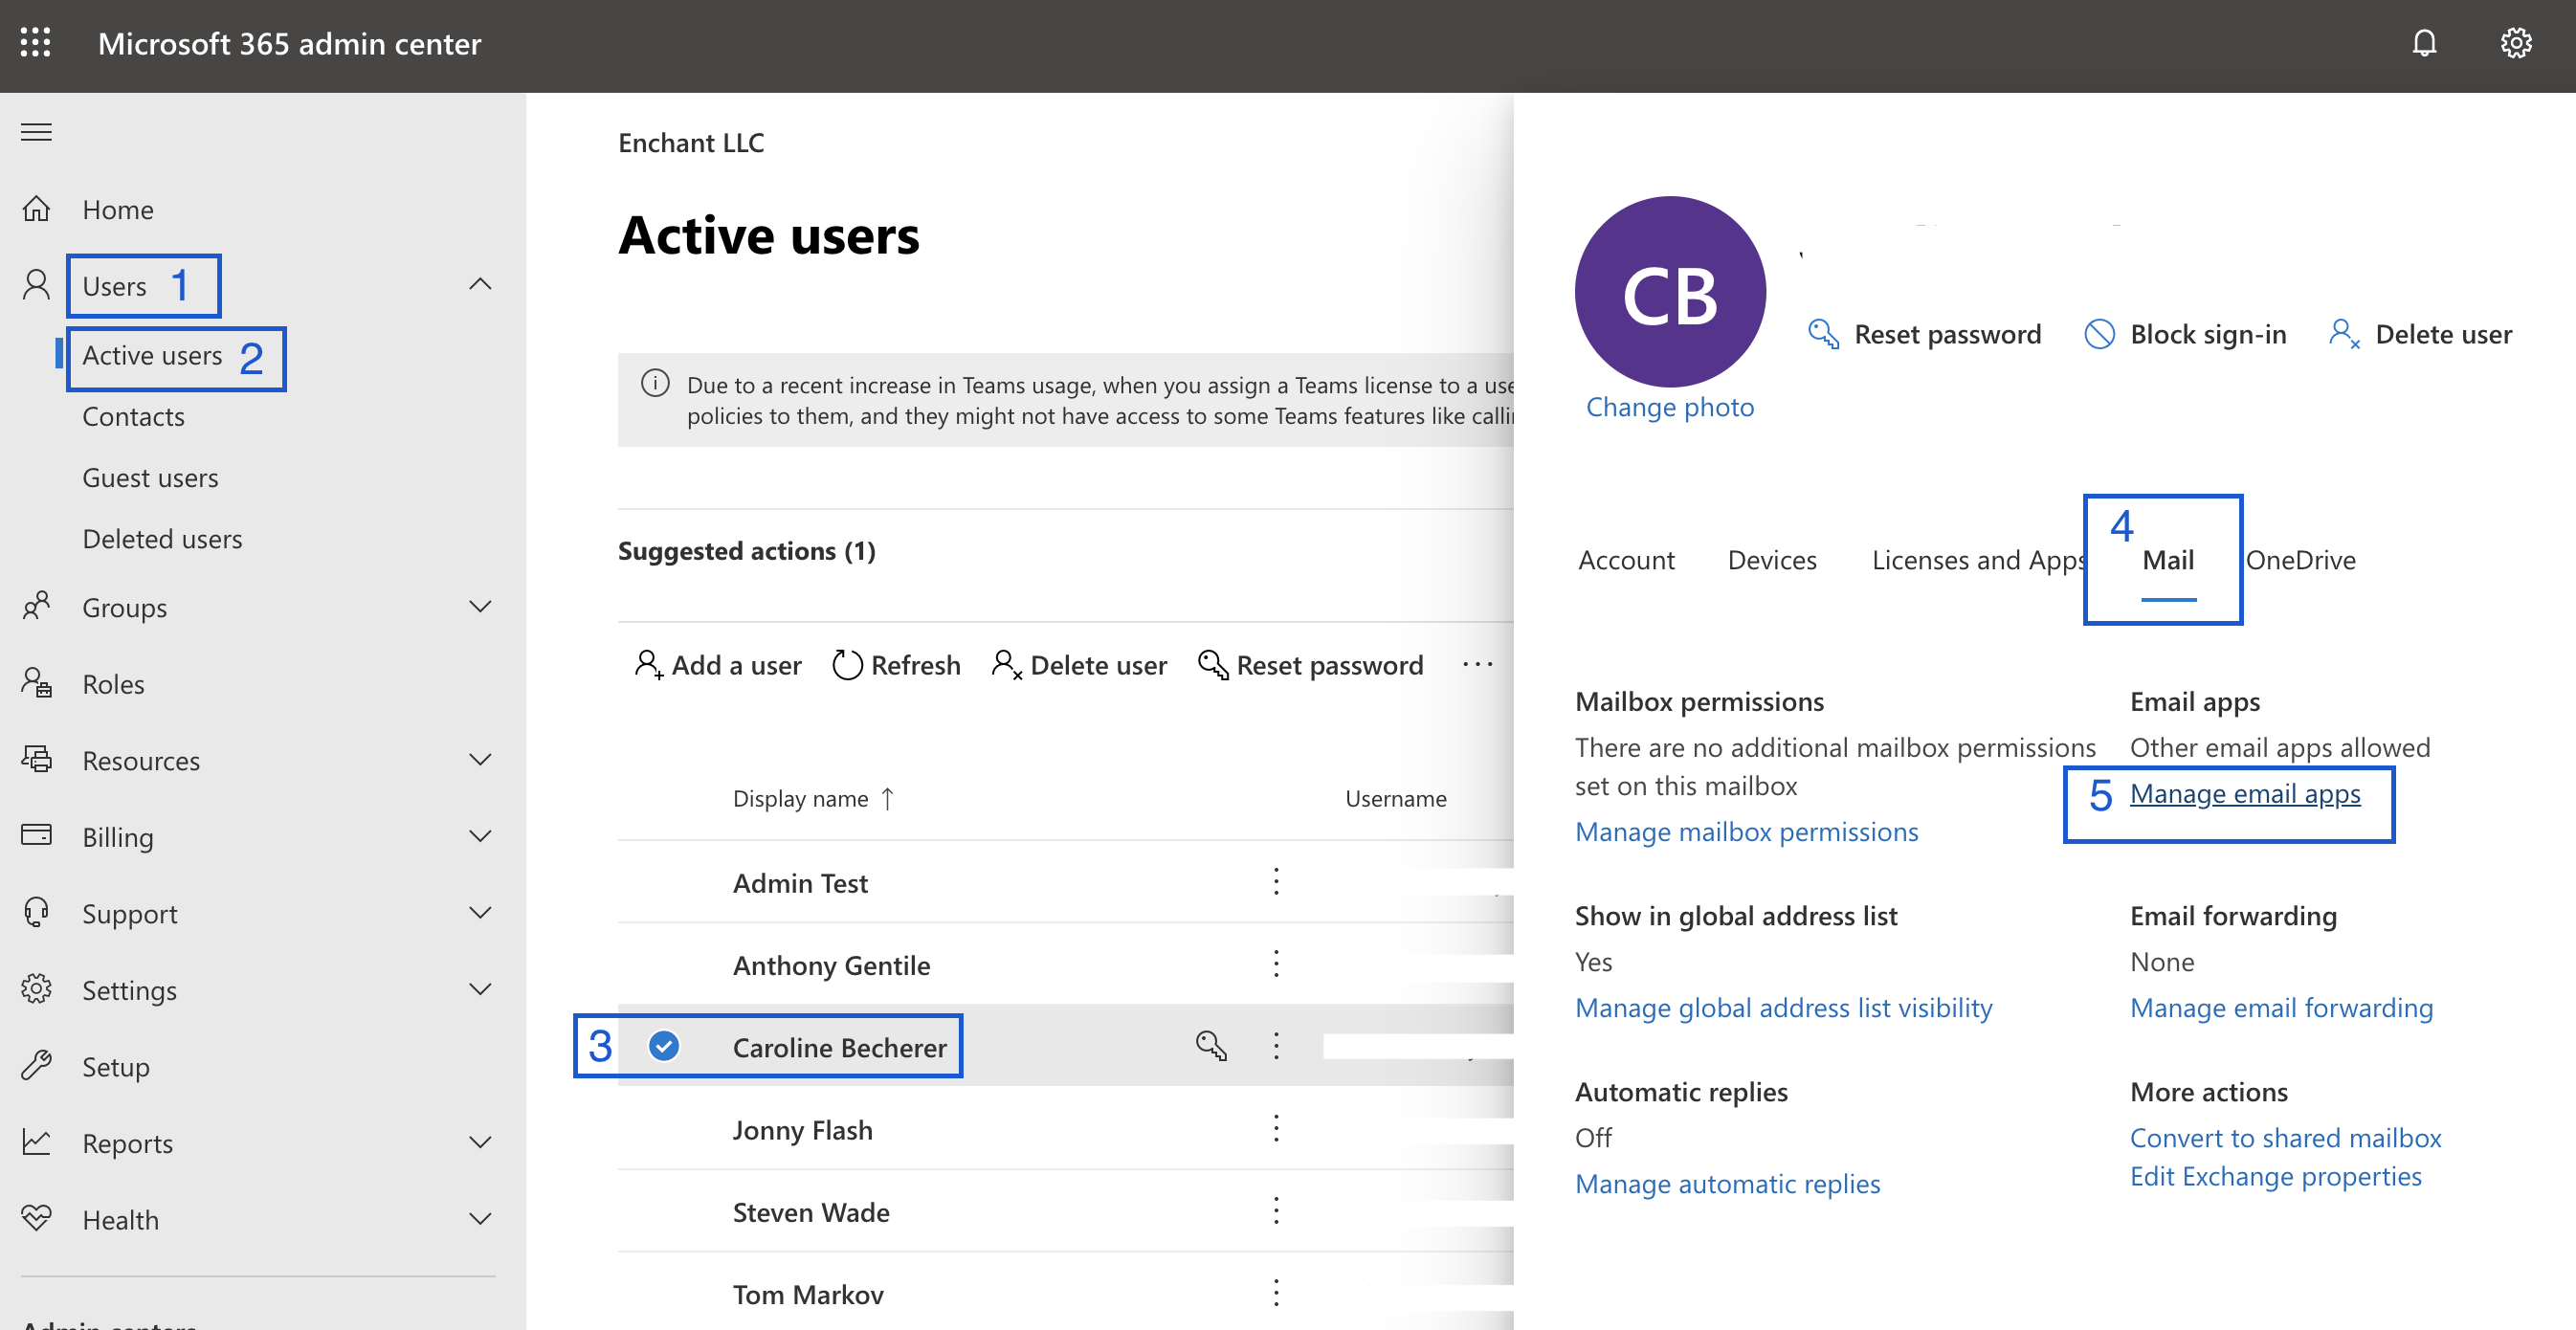Open more options for Steven Wade
Viewport: 2576px width, 1330px height.
pyautogui.click(x=1276, y=1211)
